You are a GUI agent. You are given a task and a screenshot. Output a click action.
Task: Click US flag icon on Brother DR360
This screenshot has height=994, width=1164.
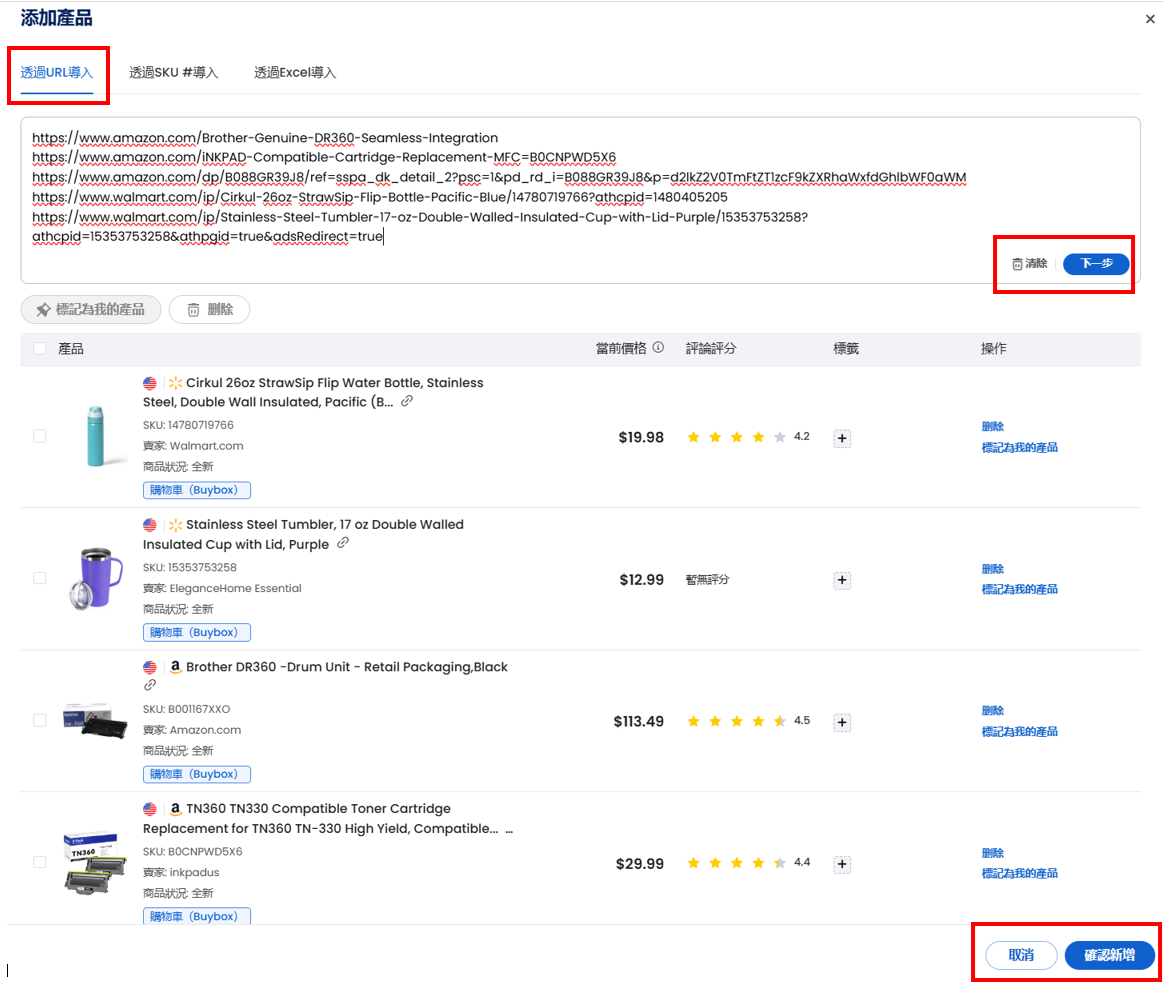pyautogui.click(x=150, y=667)
